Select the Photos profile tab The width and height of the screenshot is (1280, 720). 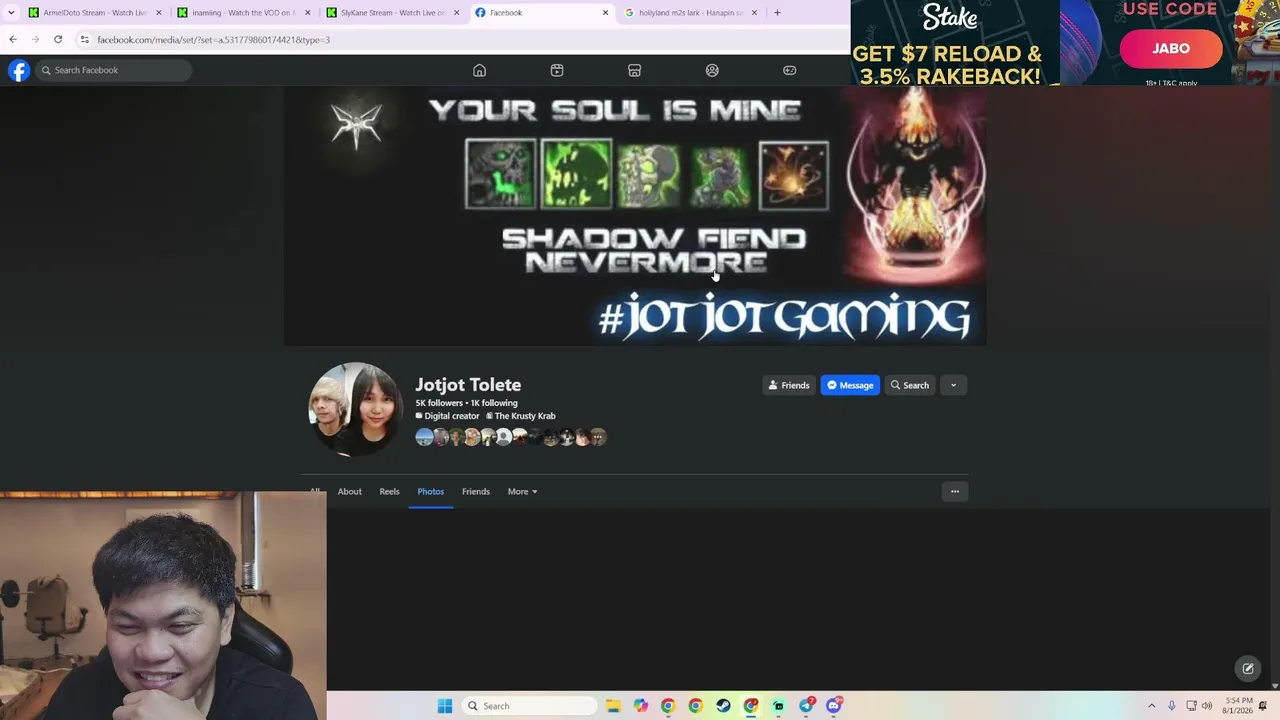click(430, 491)
